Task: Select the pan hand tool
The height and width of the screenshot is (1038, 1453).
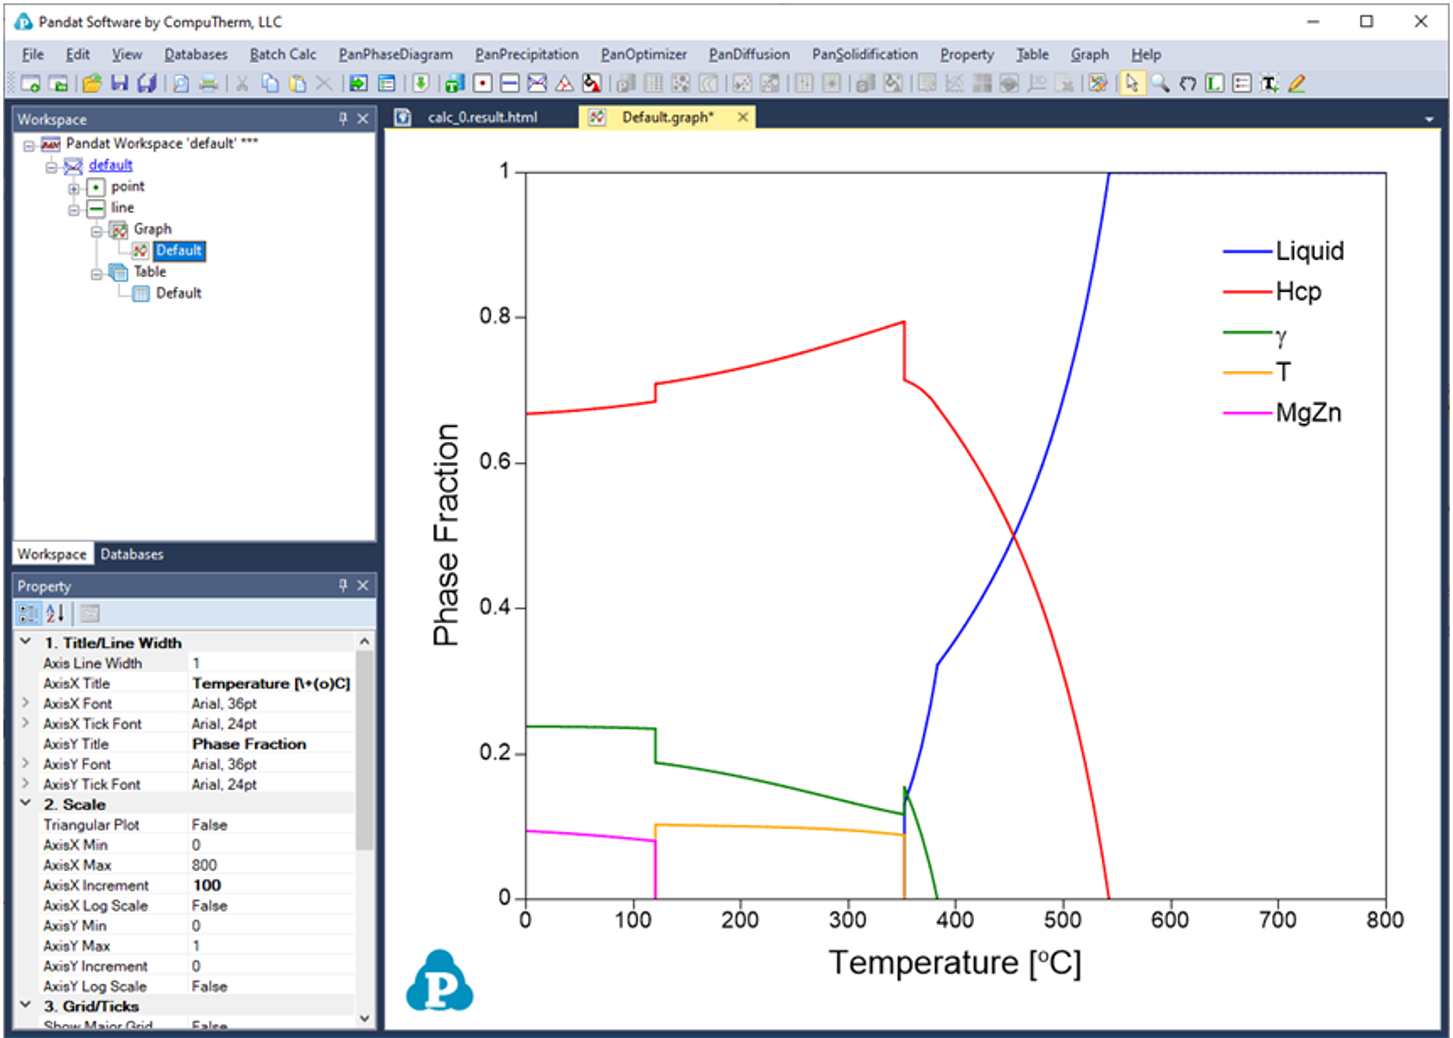Action: [1187, 84]
